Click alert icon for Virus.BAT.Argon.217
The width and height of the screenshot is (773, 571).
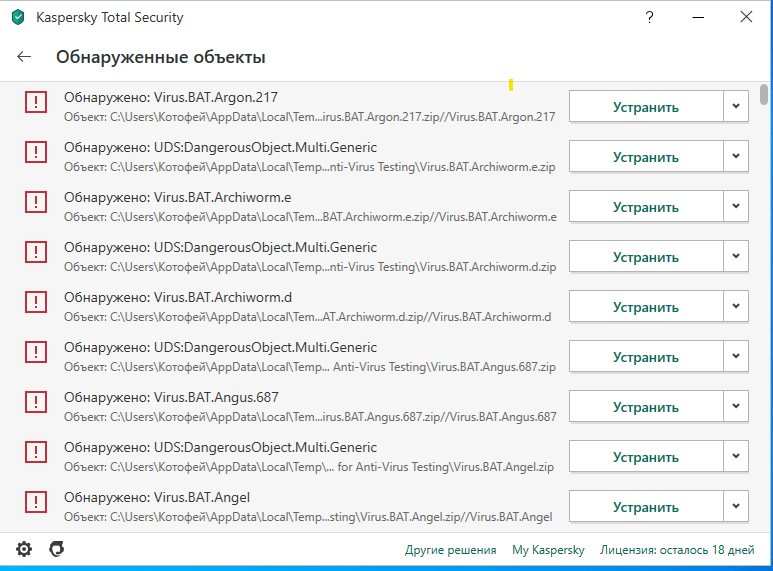pyautogui.click(x=36, y=102)
